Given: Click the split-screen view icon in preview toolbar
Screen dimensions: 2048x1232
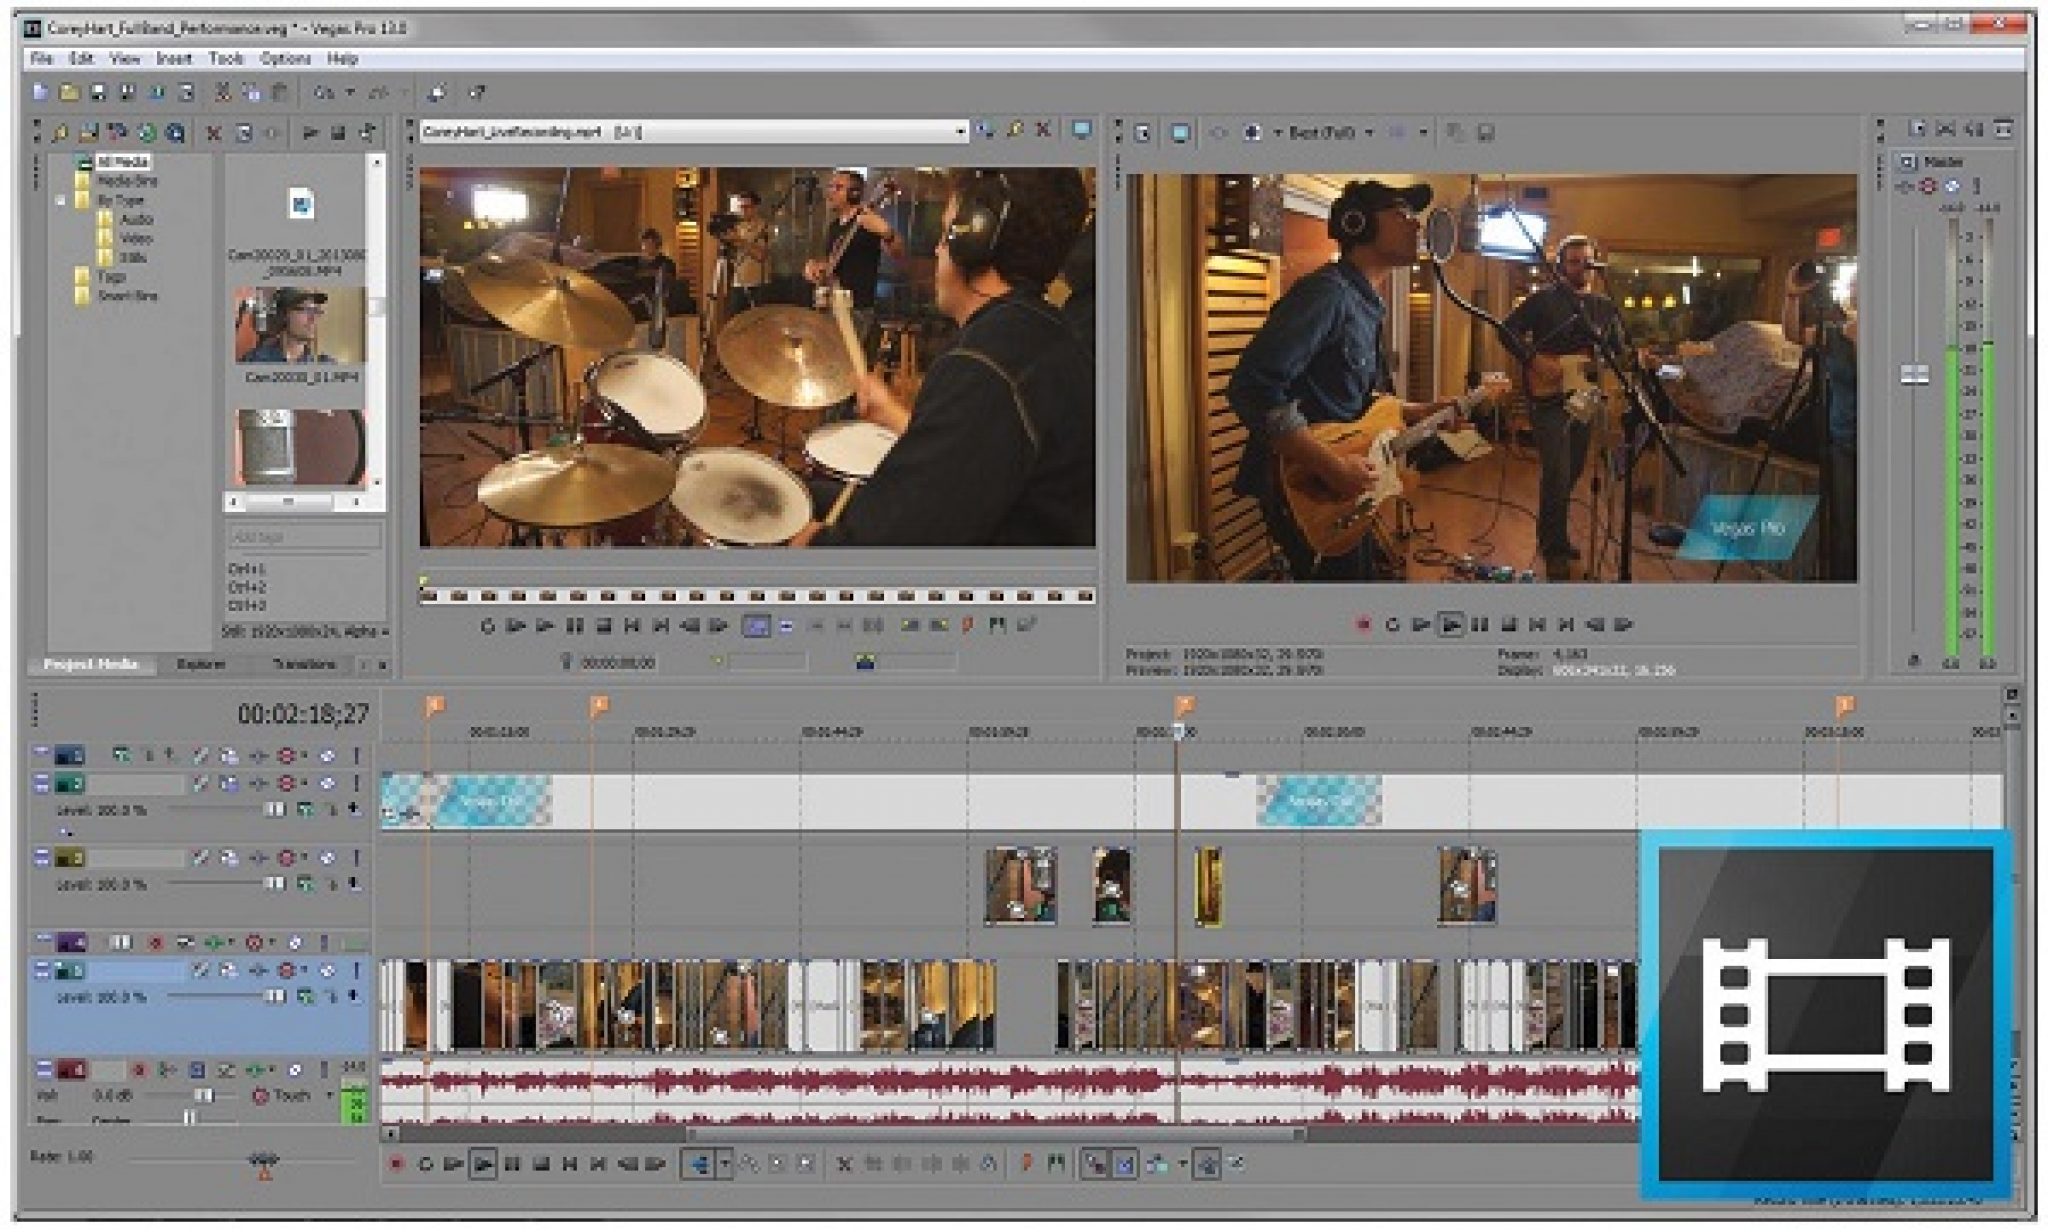Looking at the screenshot, I should pyautogui.click(x=1251, y=132).
